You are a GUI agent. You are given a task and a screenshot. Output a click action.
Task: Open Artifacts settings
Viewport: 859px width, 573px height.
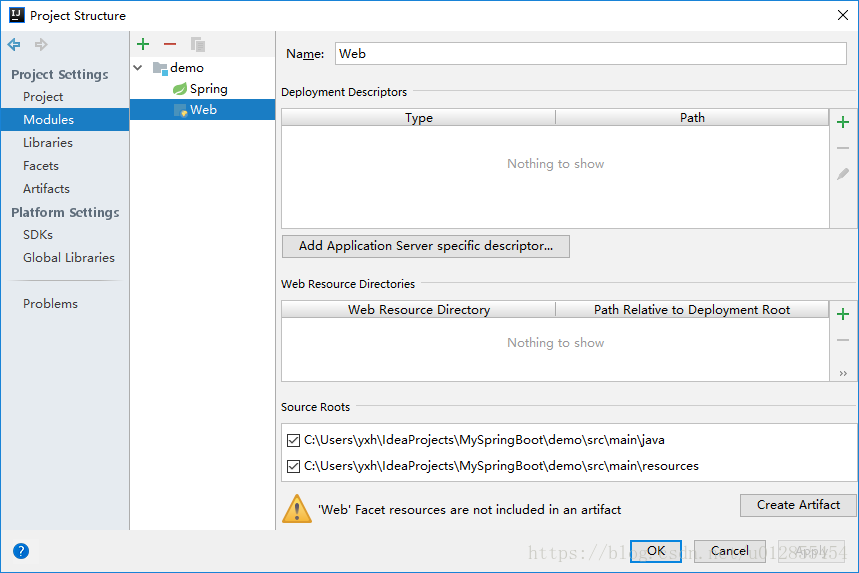pos(46,189)
